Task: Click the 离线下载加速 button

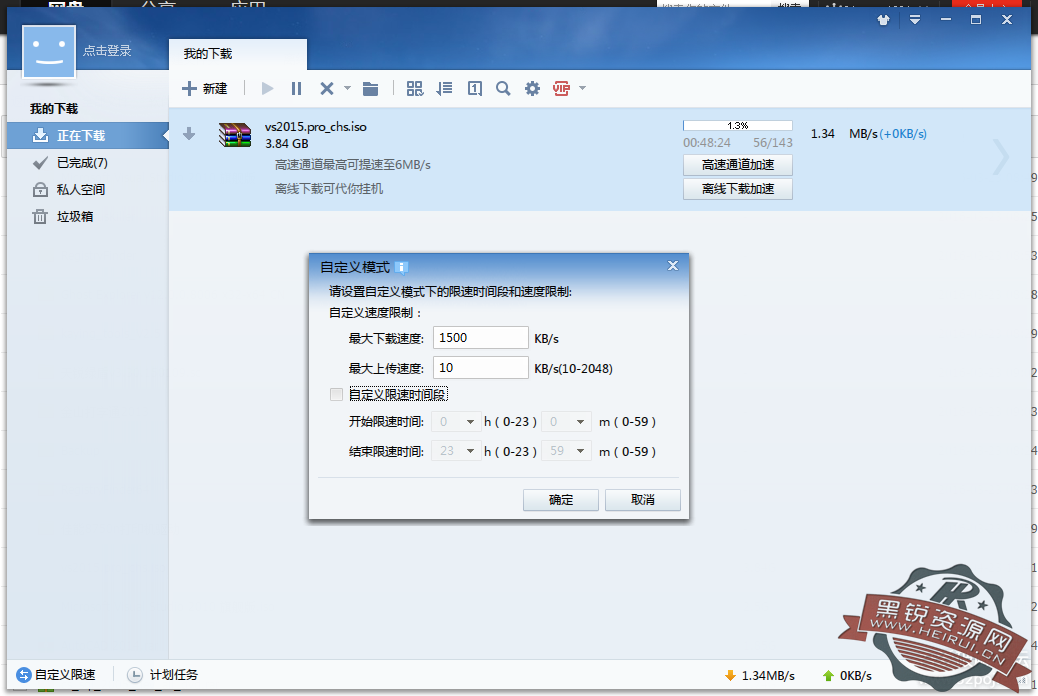Action: coord(737,189)
